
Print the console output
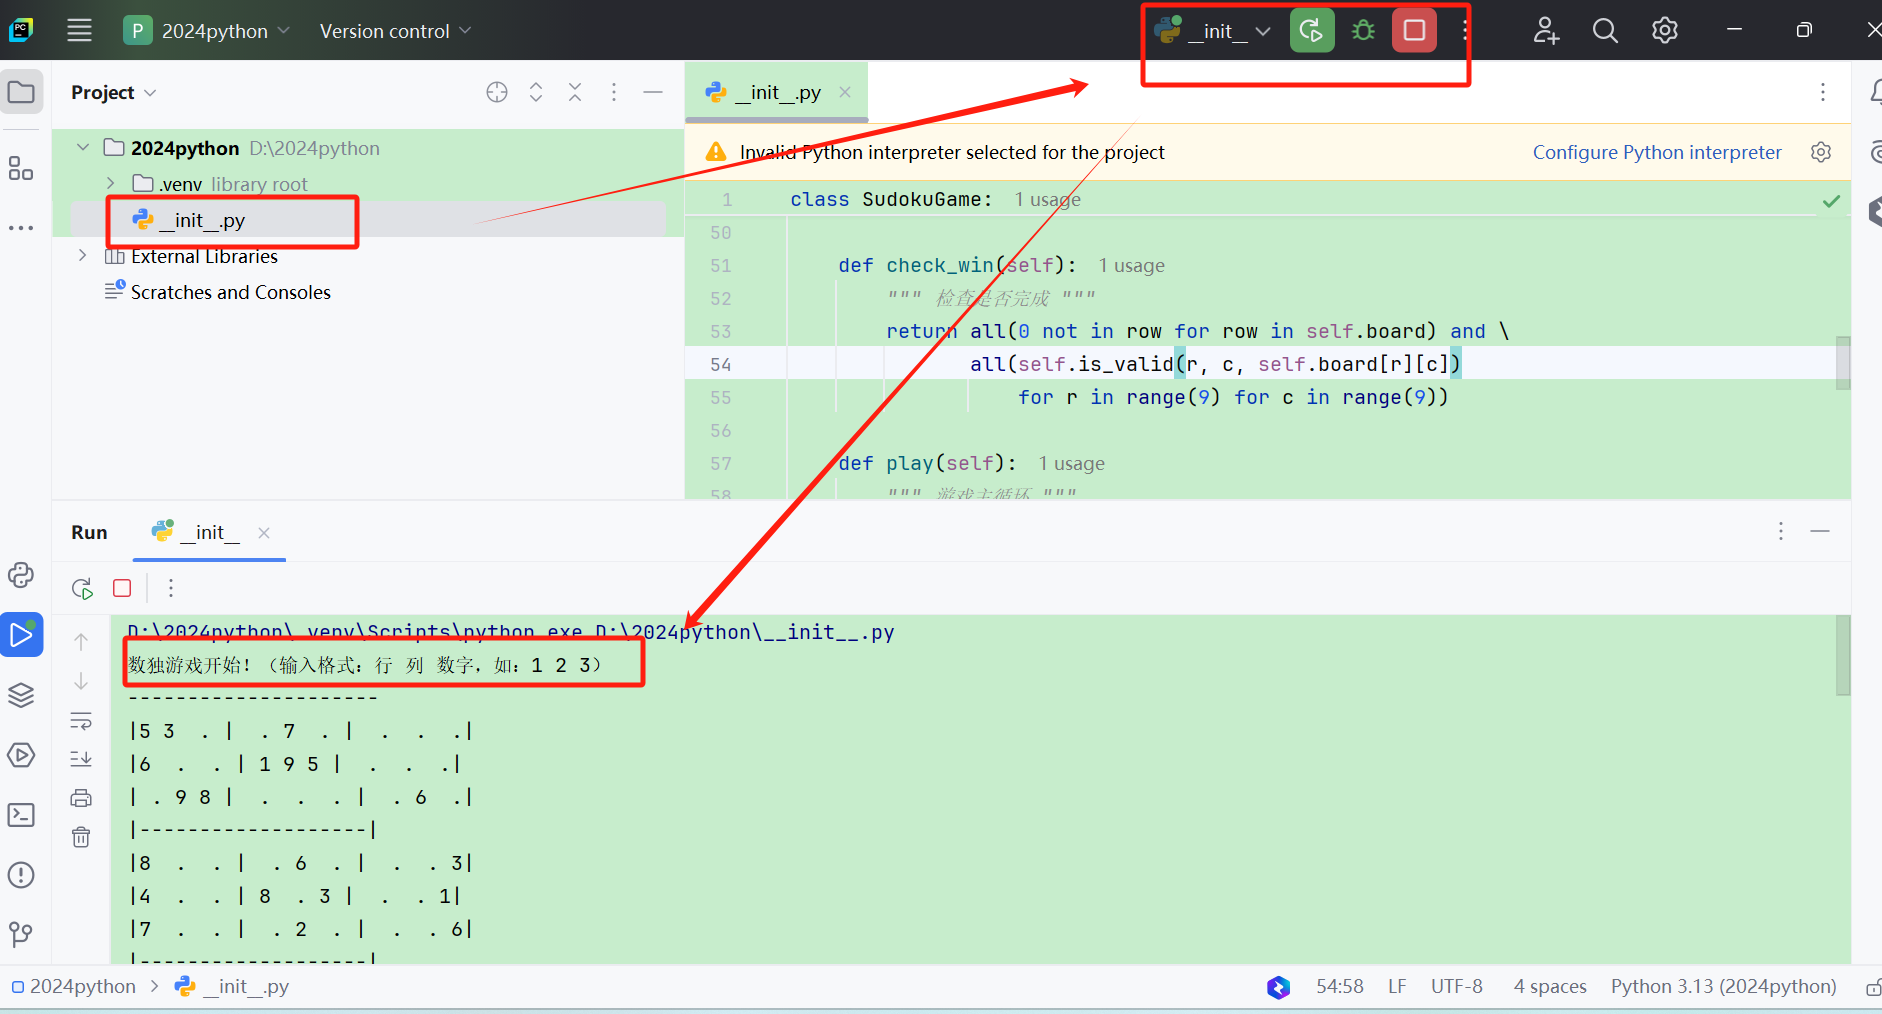(81, 798)
